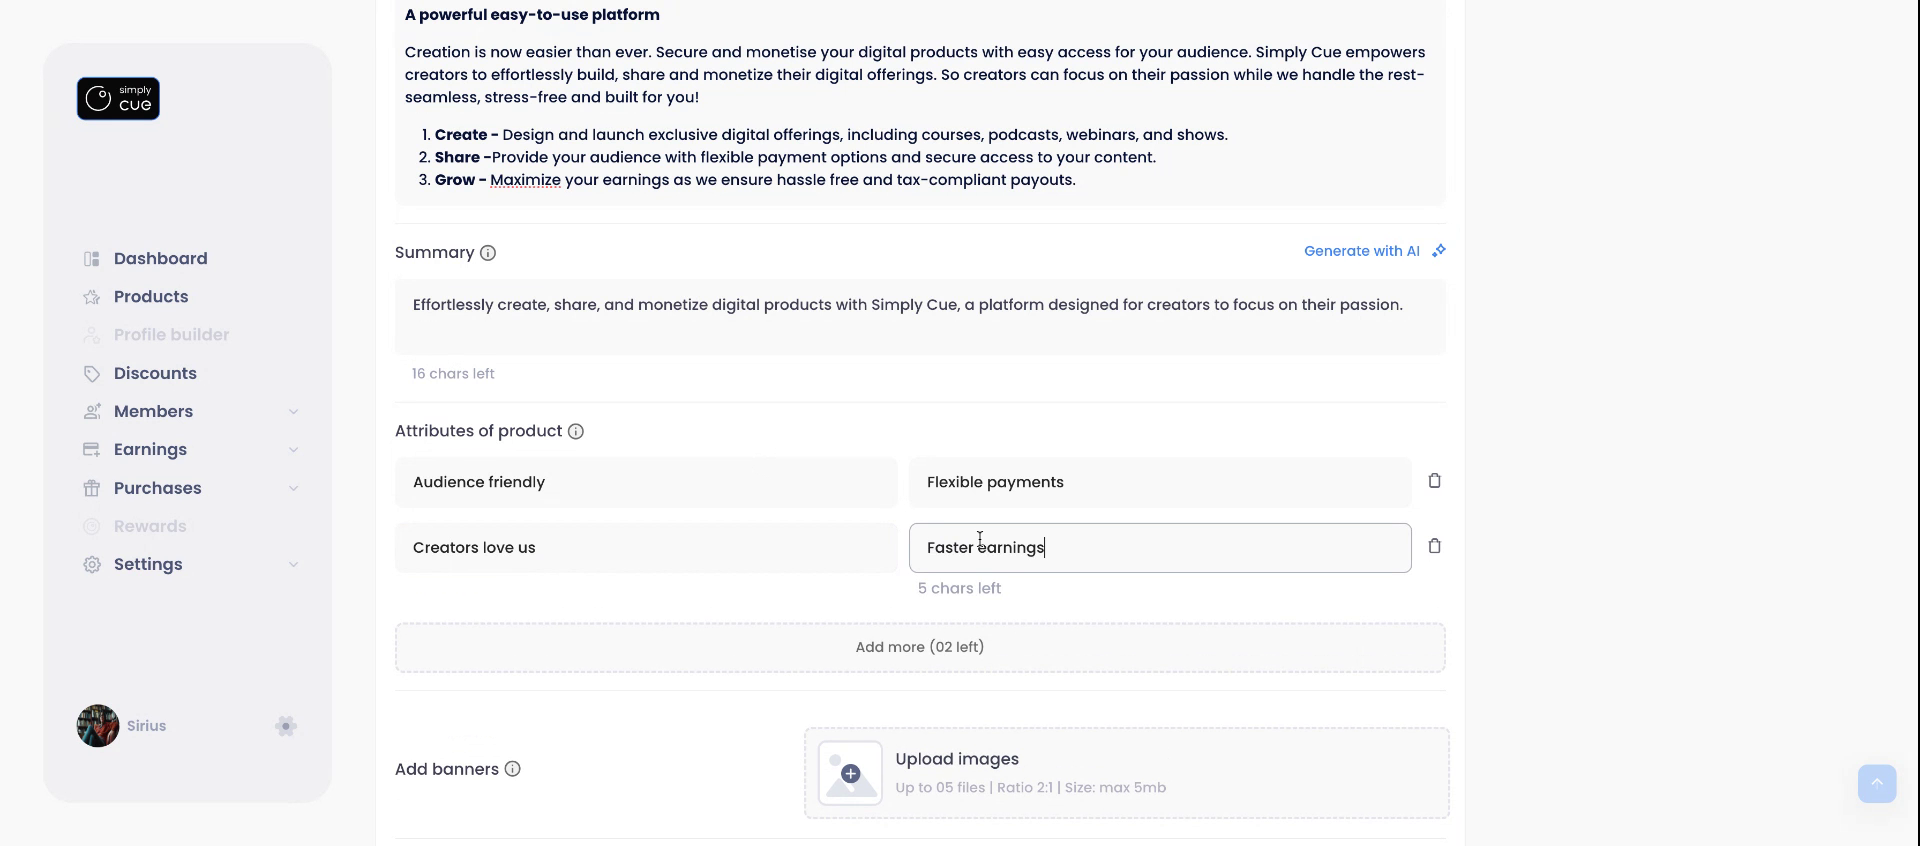1920x846 pixels.
Task: Open the Discounts section
Action: click(x=155, y=373)
